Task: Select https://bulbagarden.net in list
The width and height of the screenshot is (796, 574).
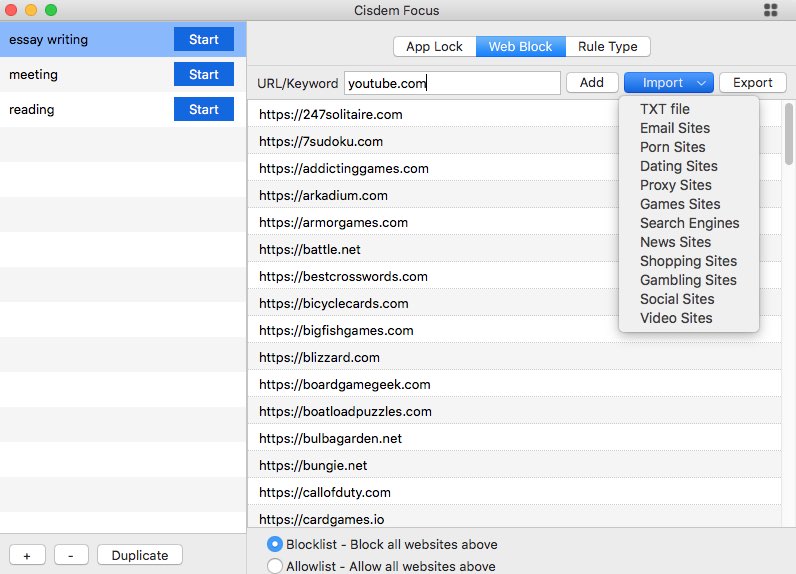Action: tap(514, 438)
